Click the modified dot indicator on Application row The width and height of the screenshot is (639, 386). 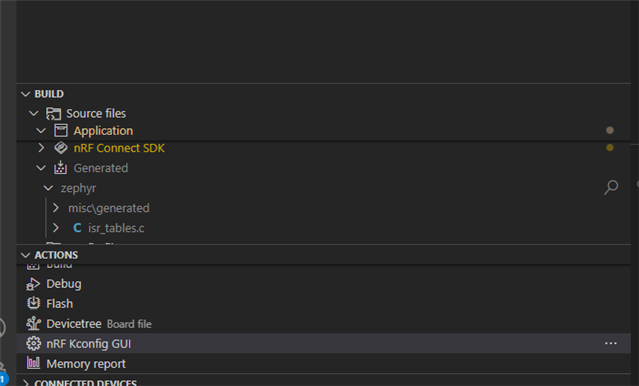(x=610, y=130)
